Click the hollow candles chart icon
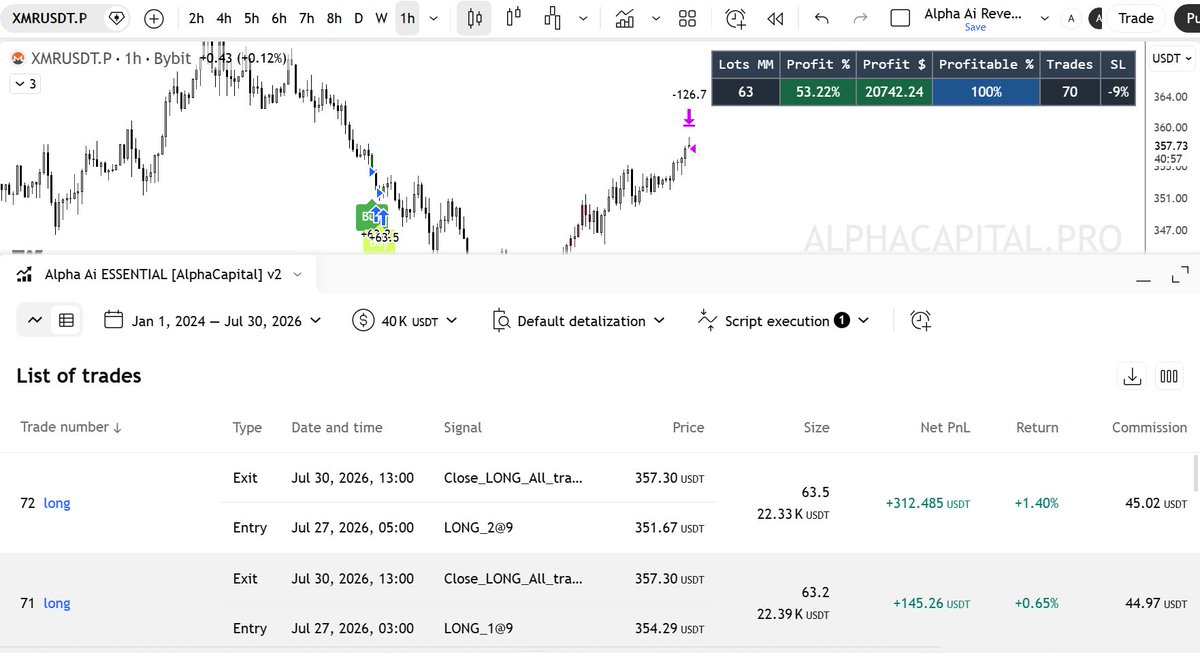This screenshot has width=1200, height=653. tap(514, 18)
